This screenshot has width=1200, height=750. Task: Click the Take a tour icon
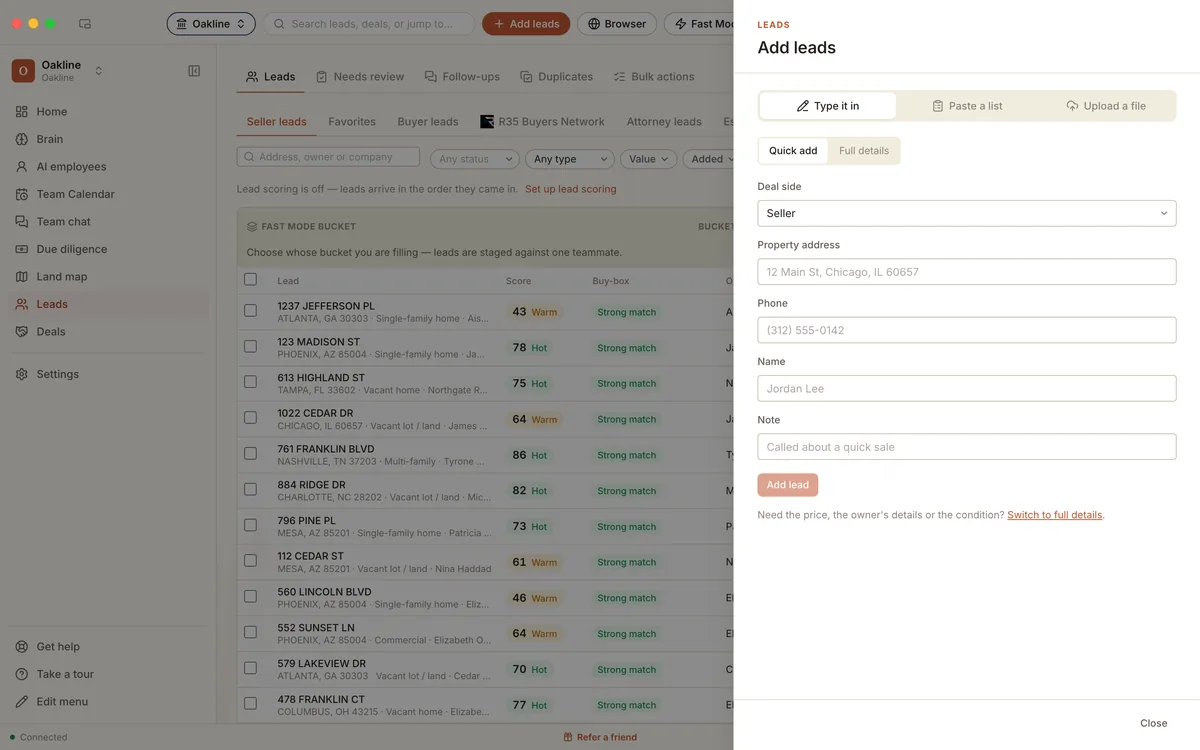coord(22,674)
